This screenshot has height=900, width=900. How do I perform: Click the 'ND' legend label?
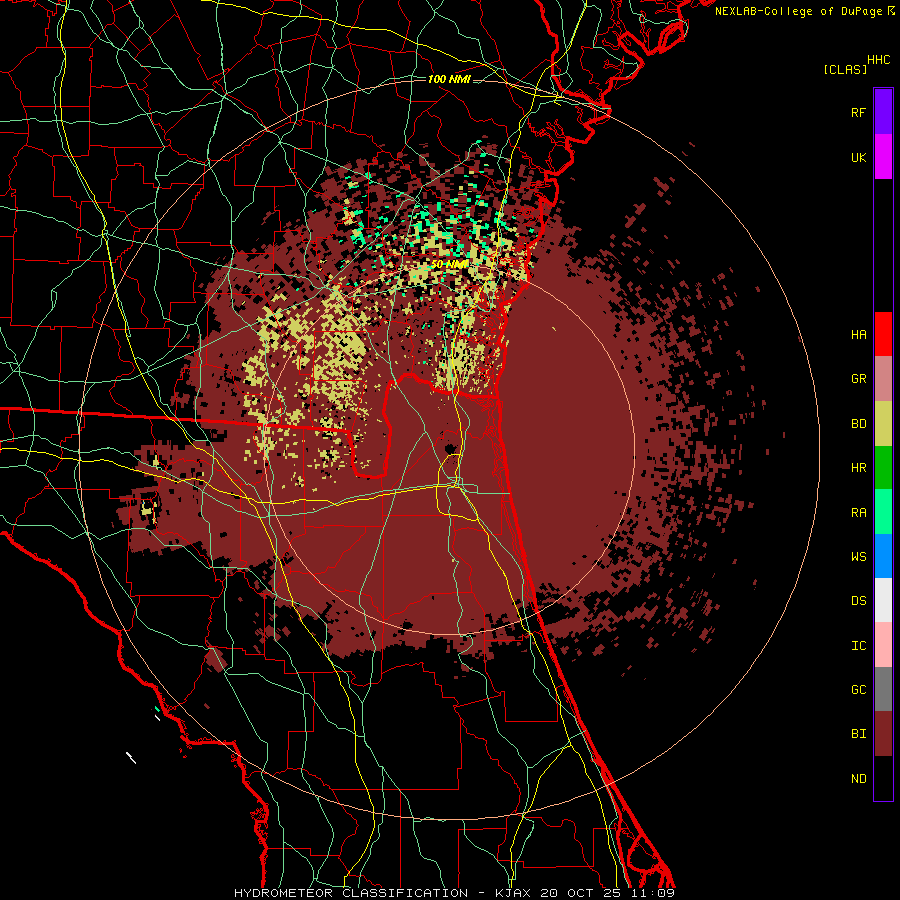coord(859,779)
